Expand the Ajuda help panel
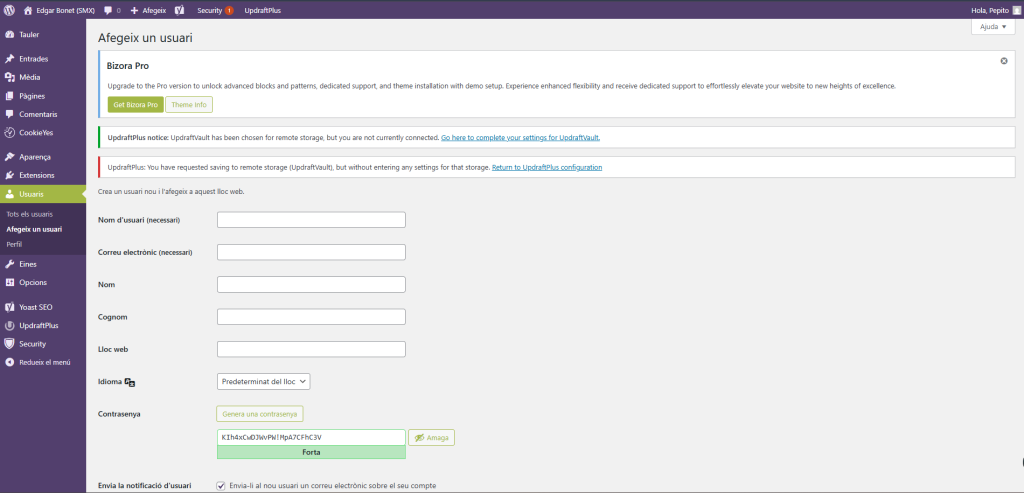The image size is (1024, 493). (992, 27)
